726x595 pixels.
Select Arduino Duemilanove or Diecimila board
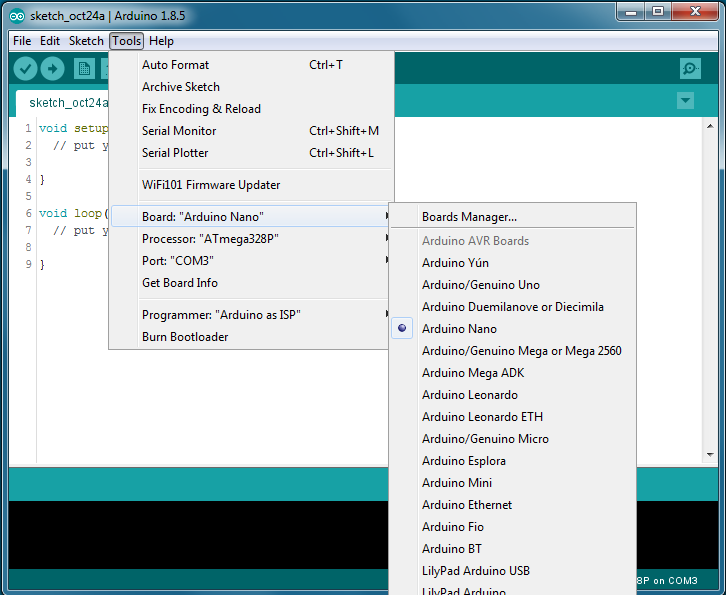513,307
